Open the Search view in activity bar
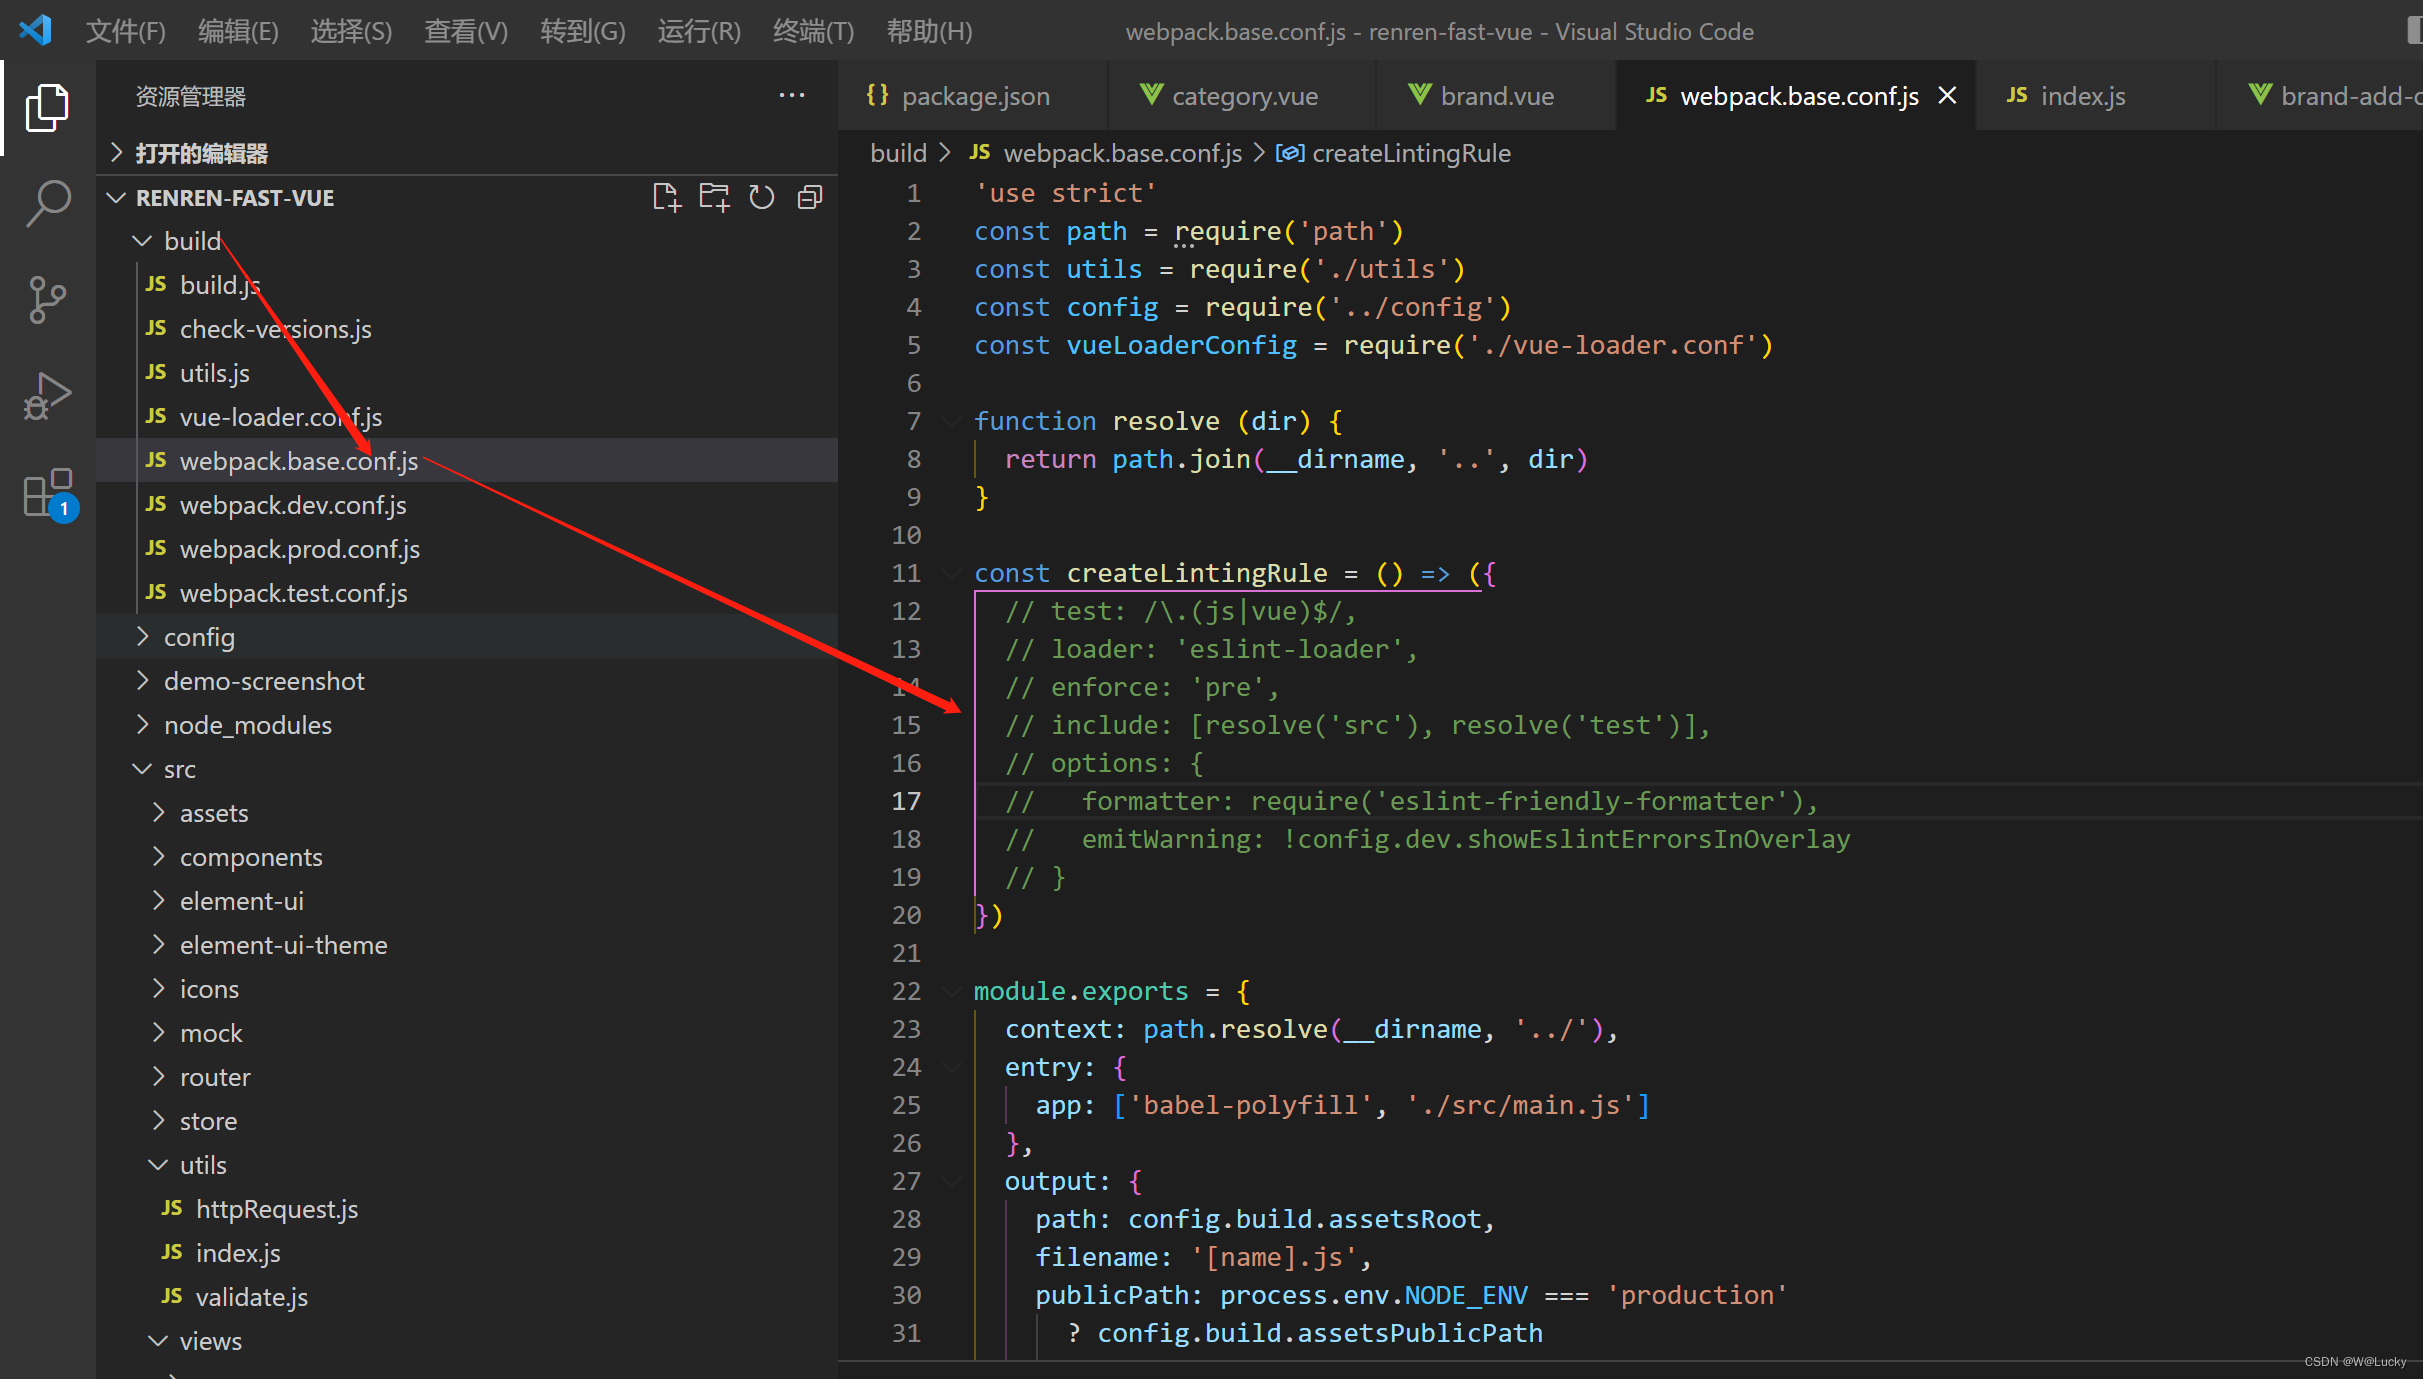 coord(47,203)
